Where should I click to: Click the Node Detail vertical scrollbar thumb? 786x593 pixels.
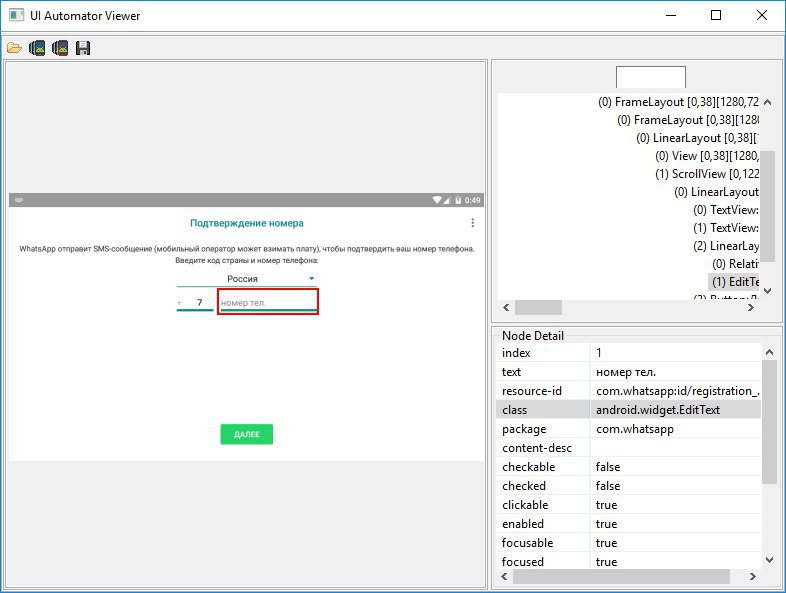(769, 422)
